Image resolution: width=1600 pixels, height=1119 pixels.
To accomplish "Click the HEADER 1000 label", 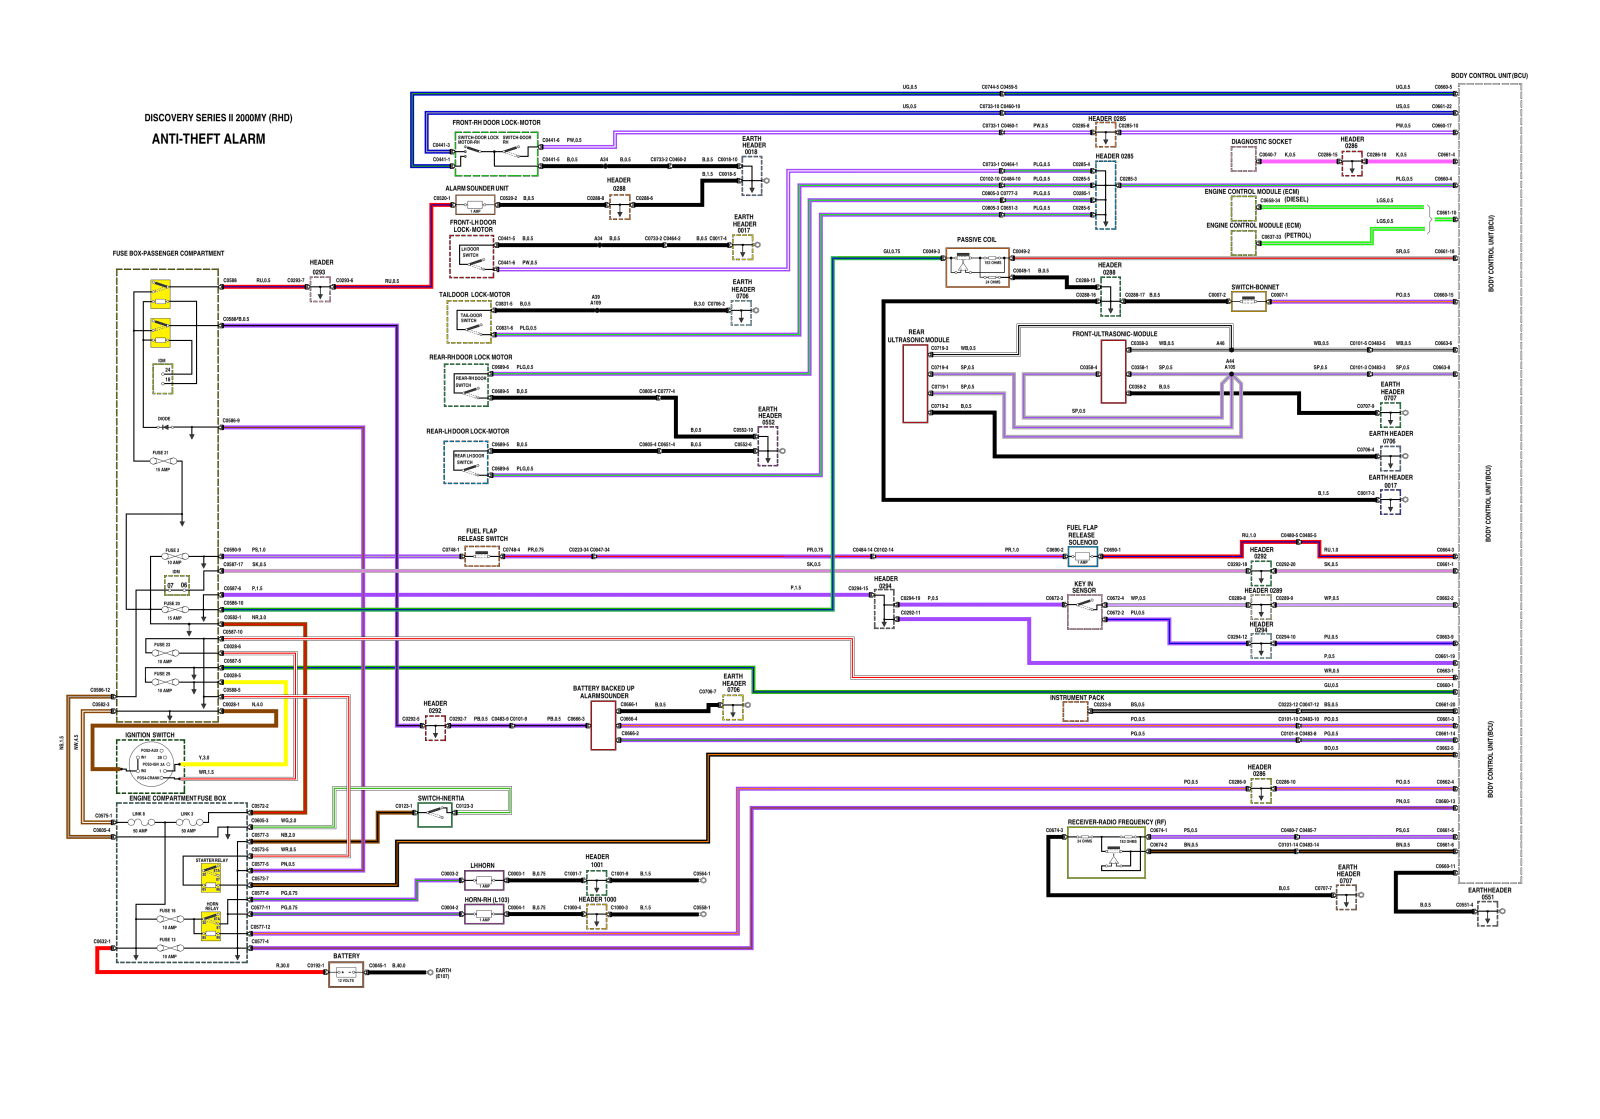I will [597, 899].
